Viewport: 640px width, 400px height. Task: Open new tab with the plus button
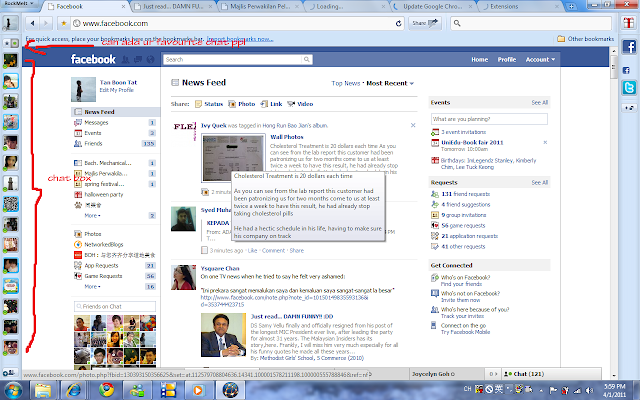tap(571, 7)
